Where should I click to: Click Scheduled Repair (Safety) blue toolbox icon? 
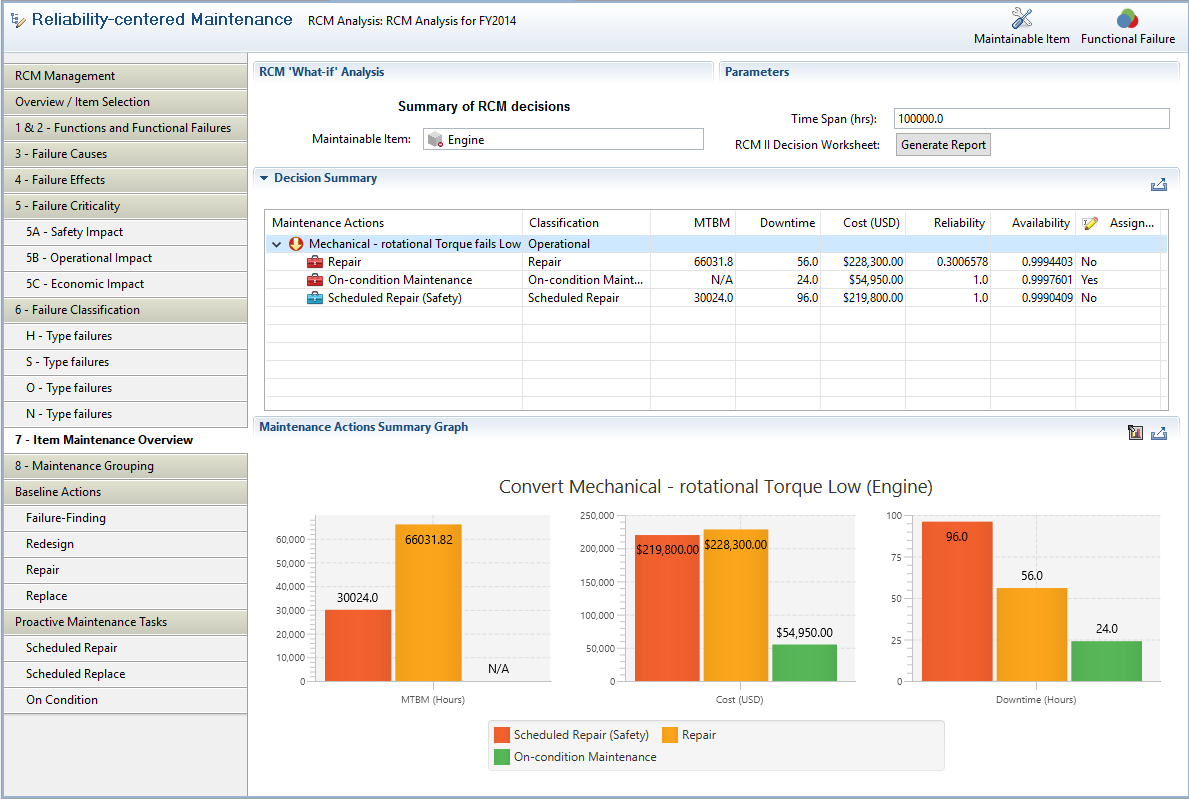click(315, 298)
